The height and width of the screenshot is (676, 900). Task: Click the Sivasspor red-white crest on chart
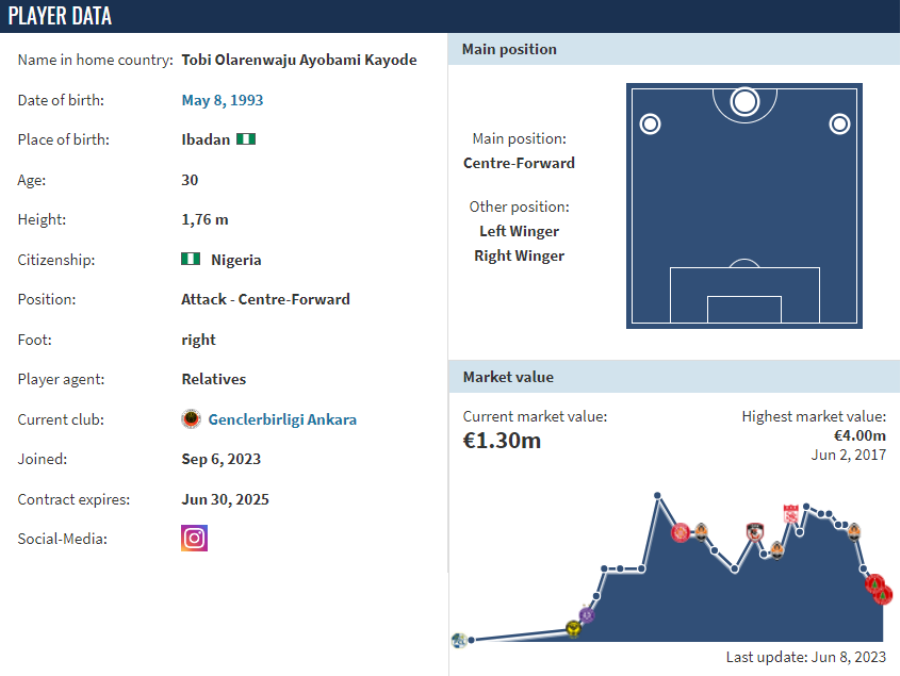click(x=791, y=515)
